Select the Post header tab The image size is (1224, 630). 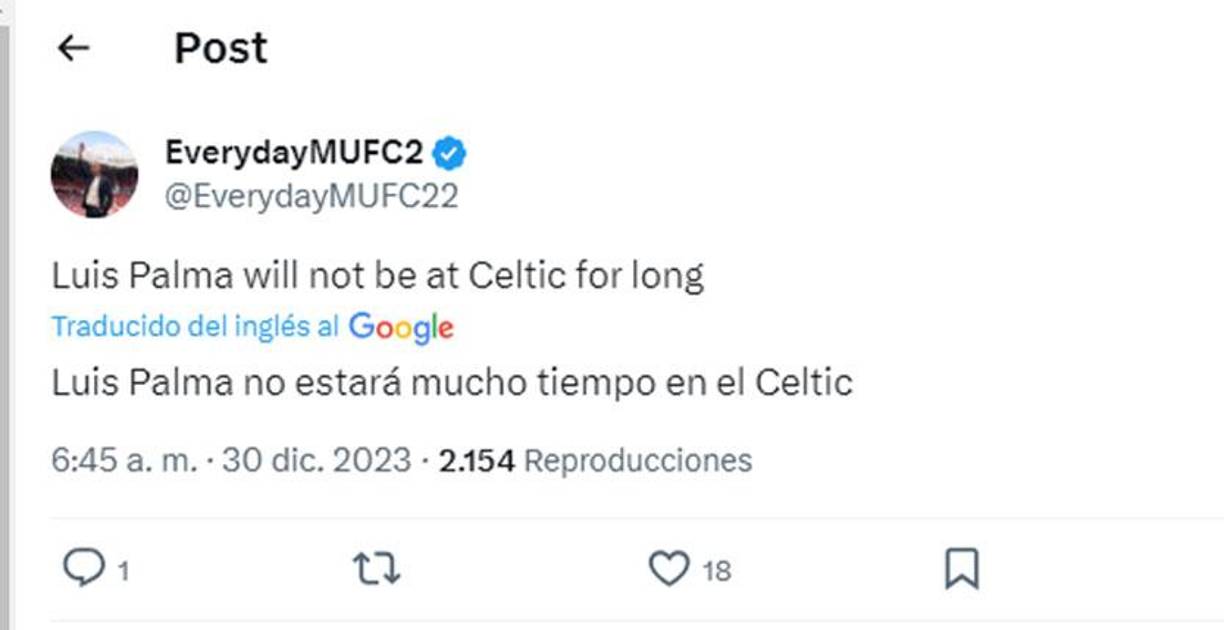pos(220,46)
